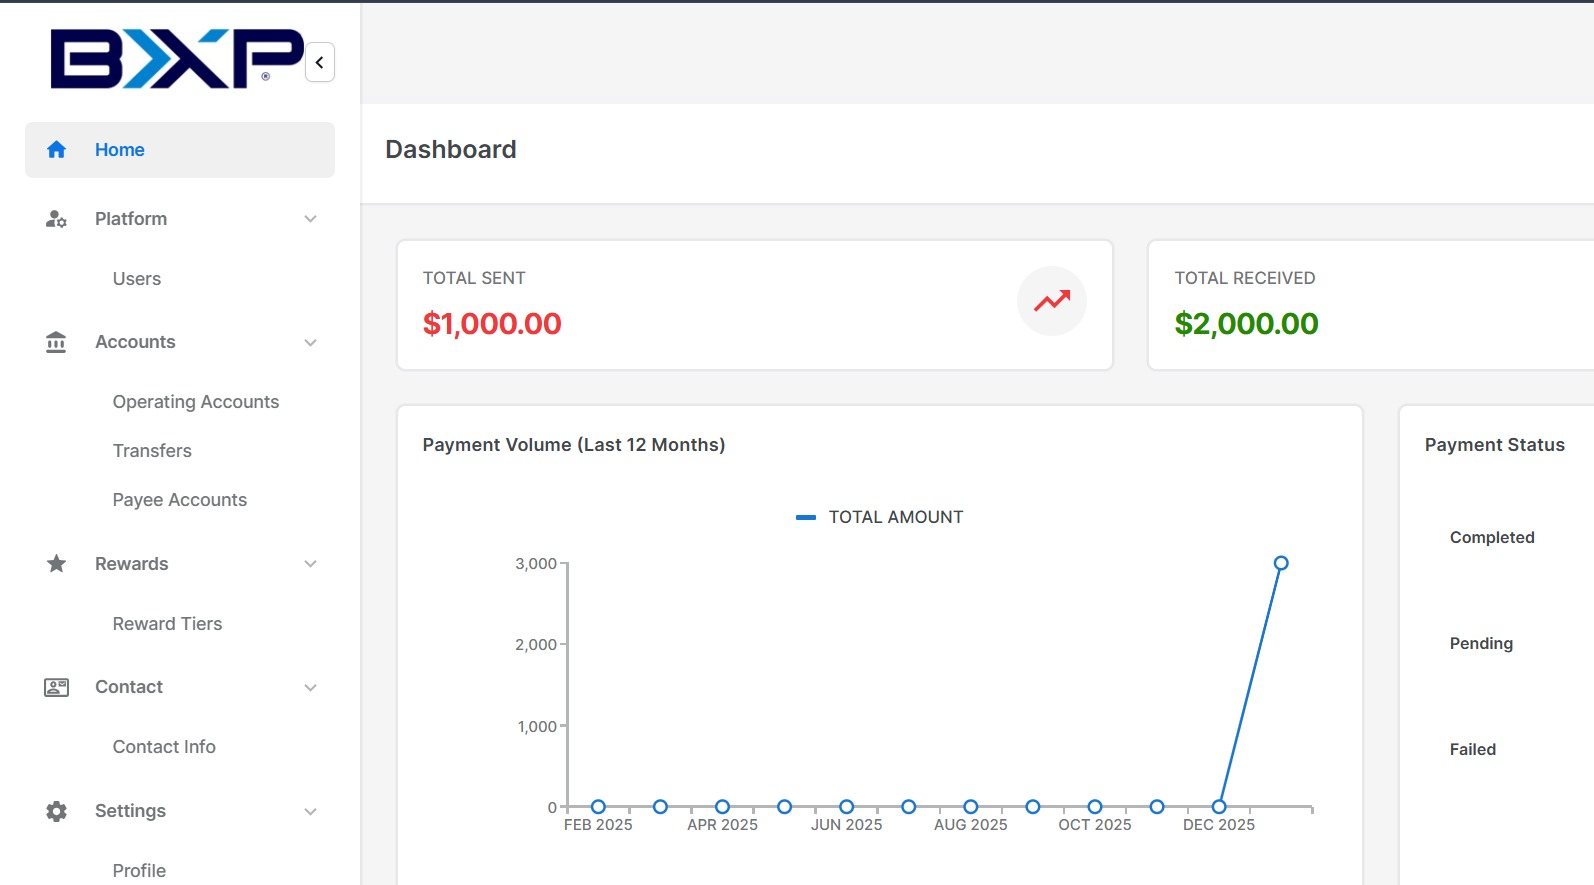This screenshot has width=1594, height=885.
Task: Go to Payee Accounts
Action: (x=180, y=500)
